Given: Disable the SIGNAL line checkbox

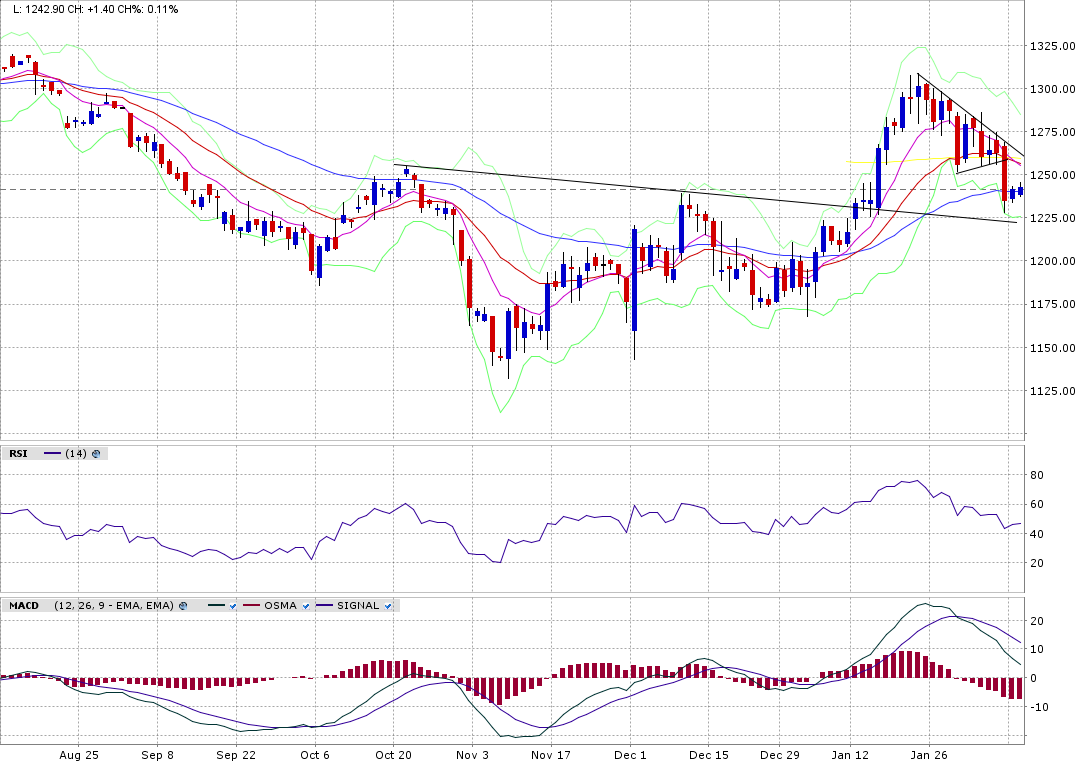Looking at the screenshot, I should coord(387,606).
